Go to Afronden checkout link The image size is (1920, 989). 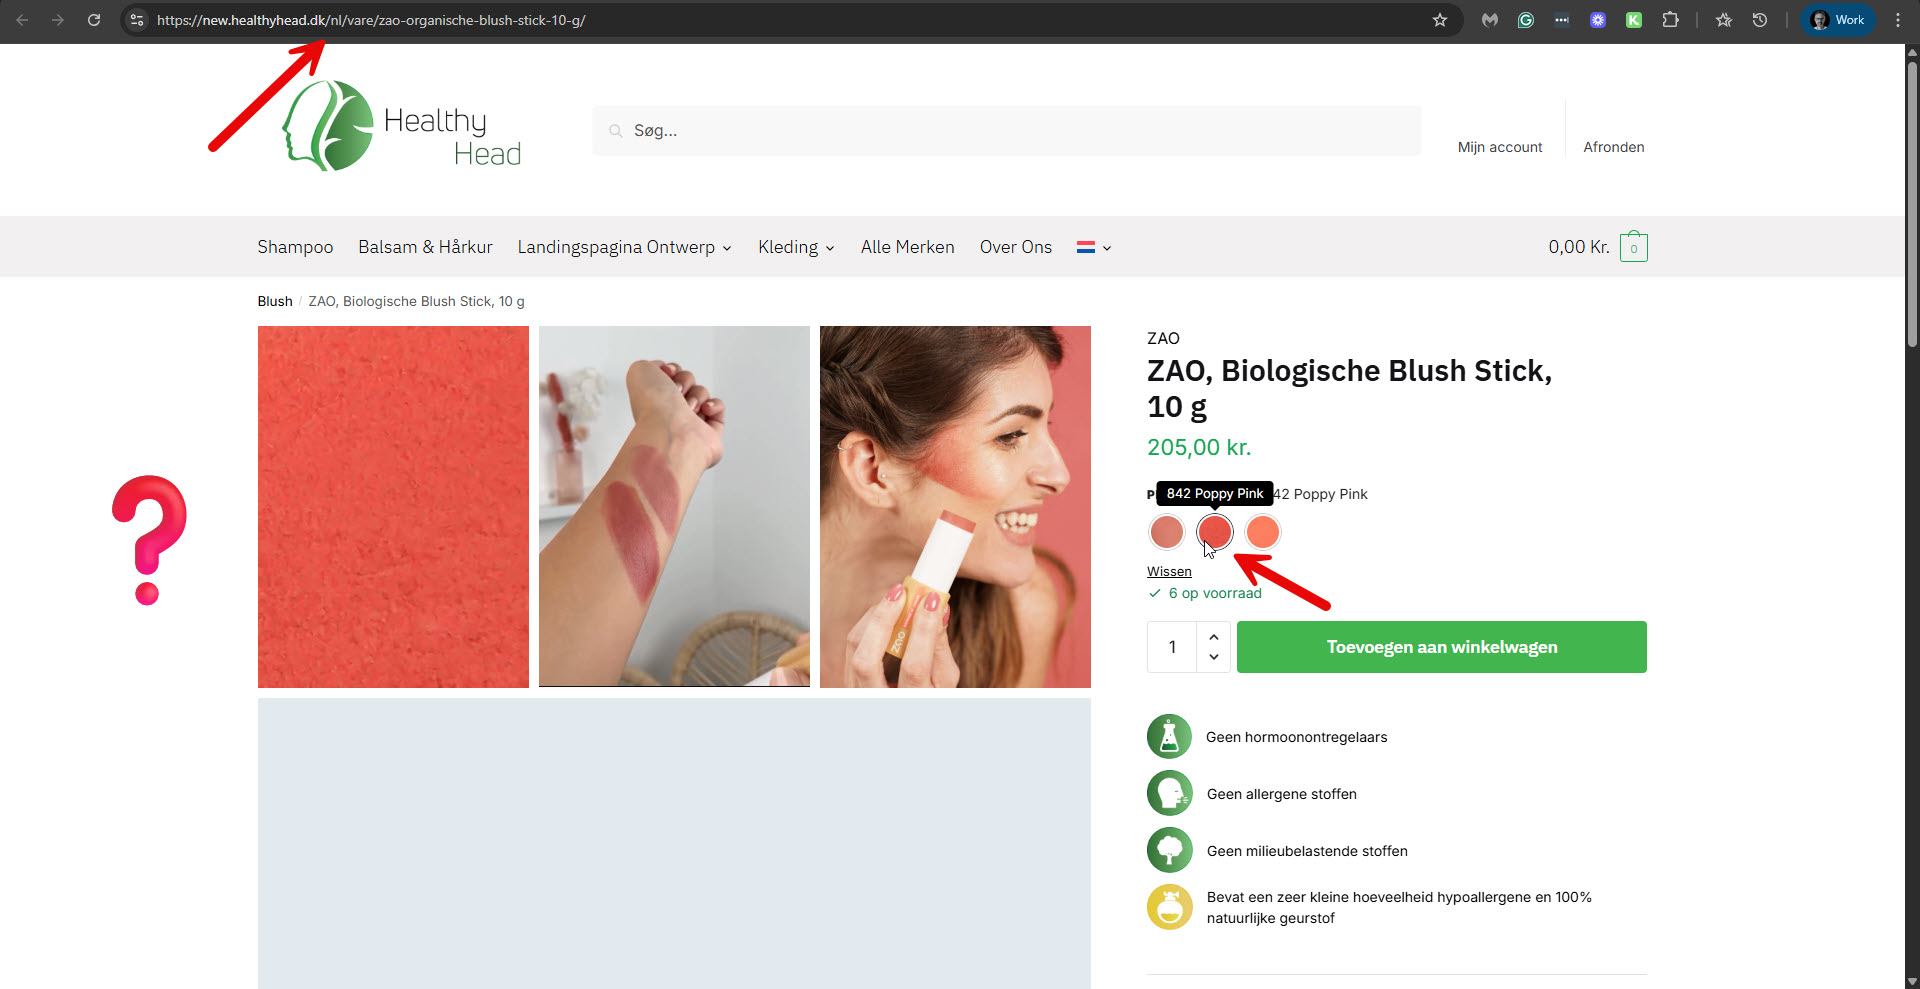[x=1614, y=147]
